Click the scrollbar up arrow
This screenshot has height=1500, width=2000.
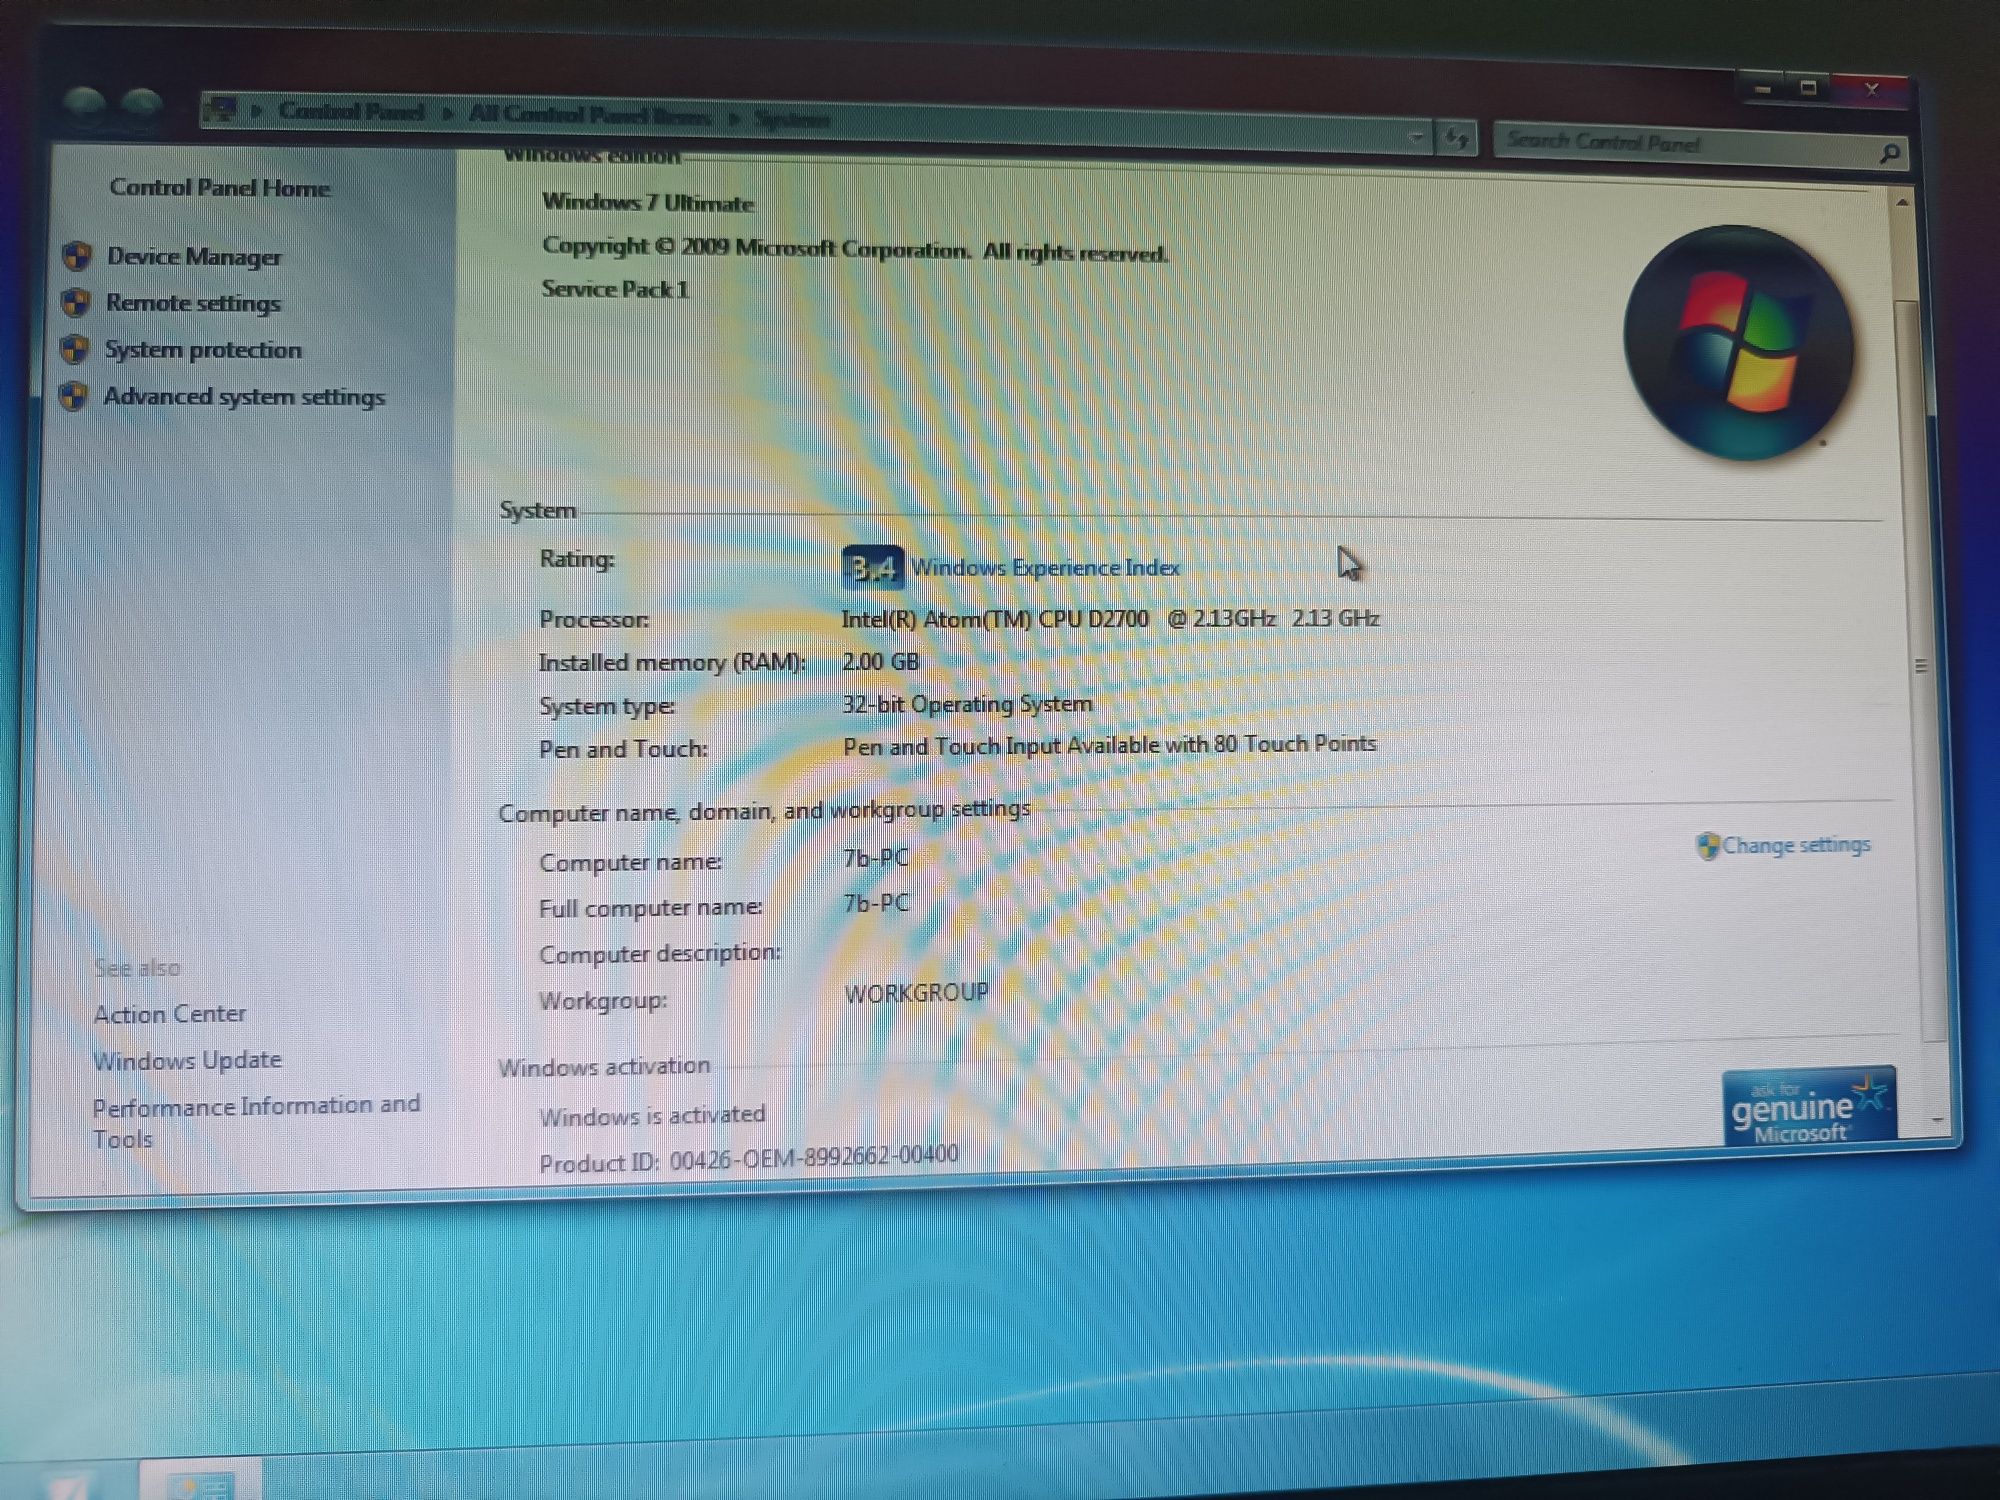click(1902, 203)
